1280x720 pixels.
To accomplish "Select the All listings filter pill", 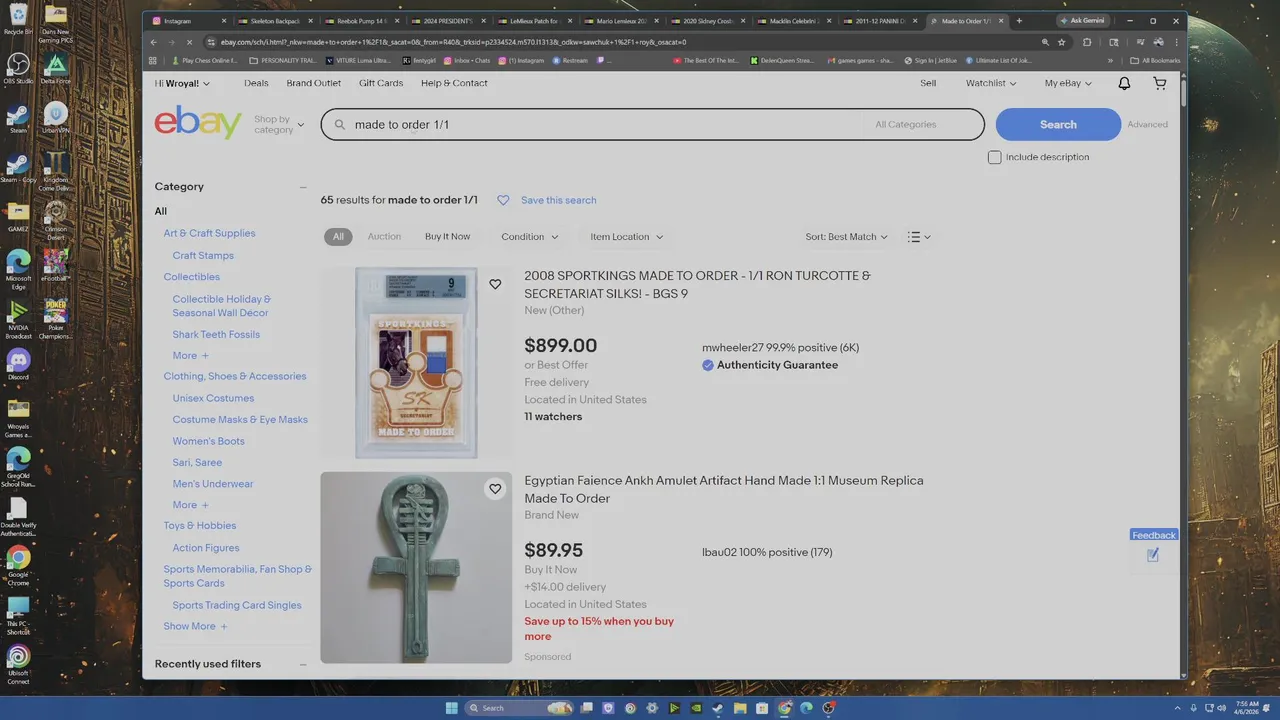I will click(338, 237).
